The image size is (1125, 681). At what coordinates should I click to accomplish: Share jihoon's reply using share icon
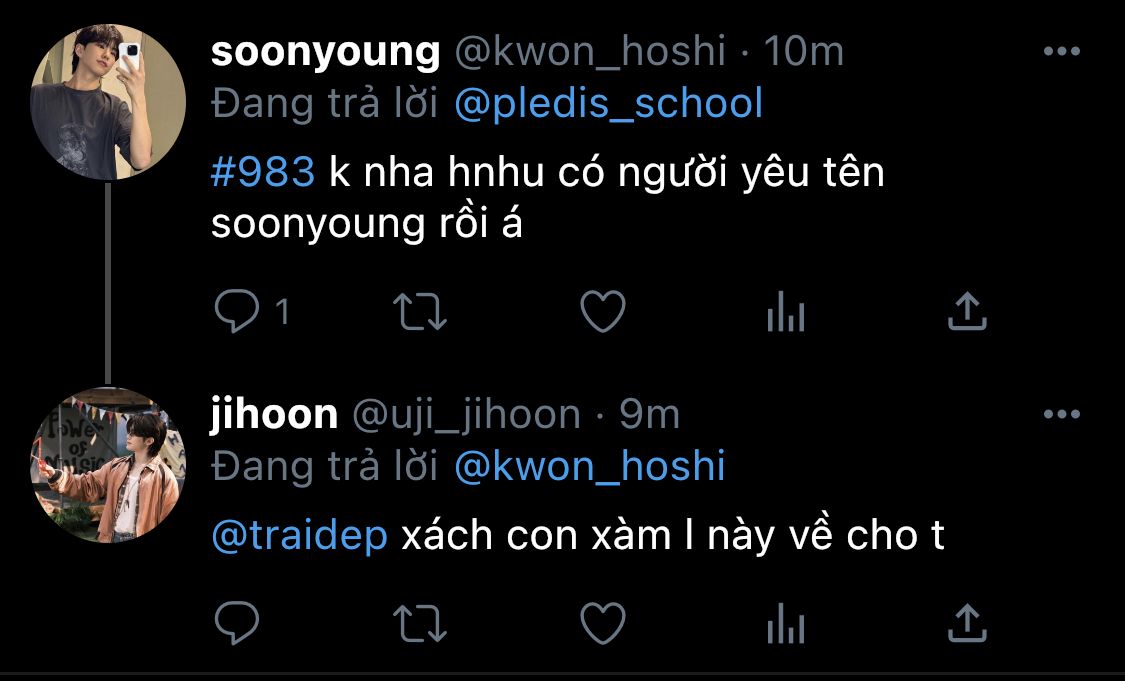tap(967, 622)
